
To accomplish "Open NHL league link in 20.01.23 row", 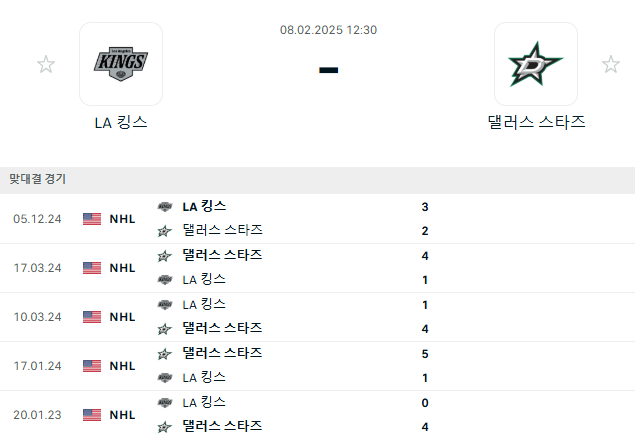I will (x=122, y=415).
